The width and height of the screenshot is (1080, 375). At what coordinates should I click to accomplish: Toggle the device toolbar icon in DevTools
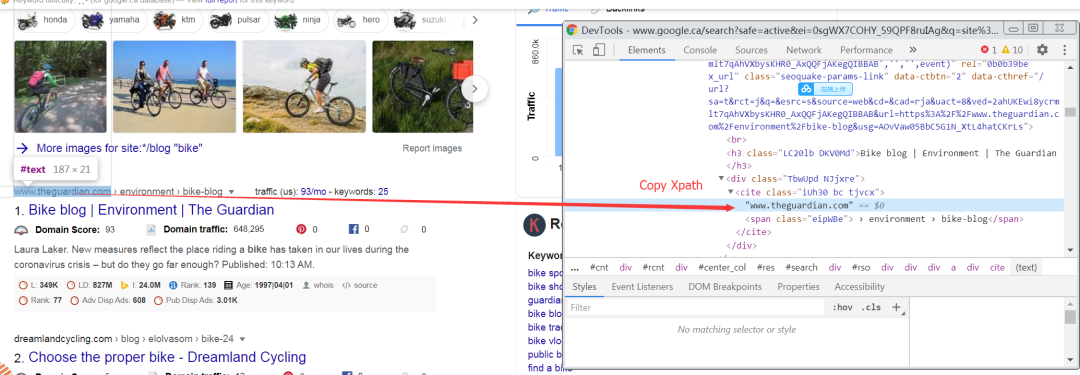599,50
